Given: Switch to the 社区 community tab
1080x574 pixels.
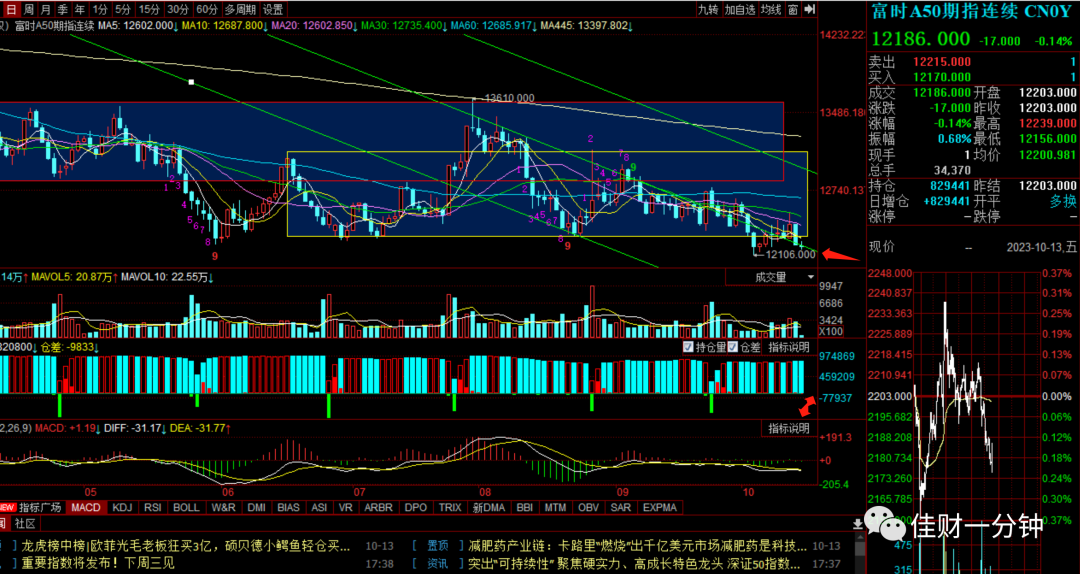Looking at the screenshot, I should tap(25, 524).
